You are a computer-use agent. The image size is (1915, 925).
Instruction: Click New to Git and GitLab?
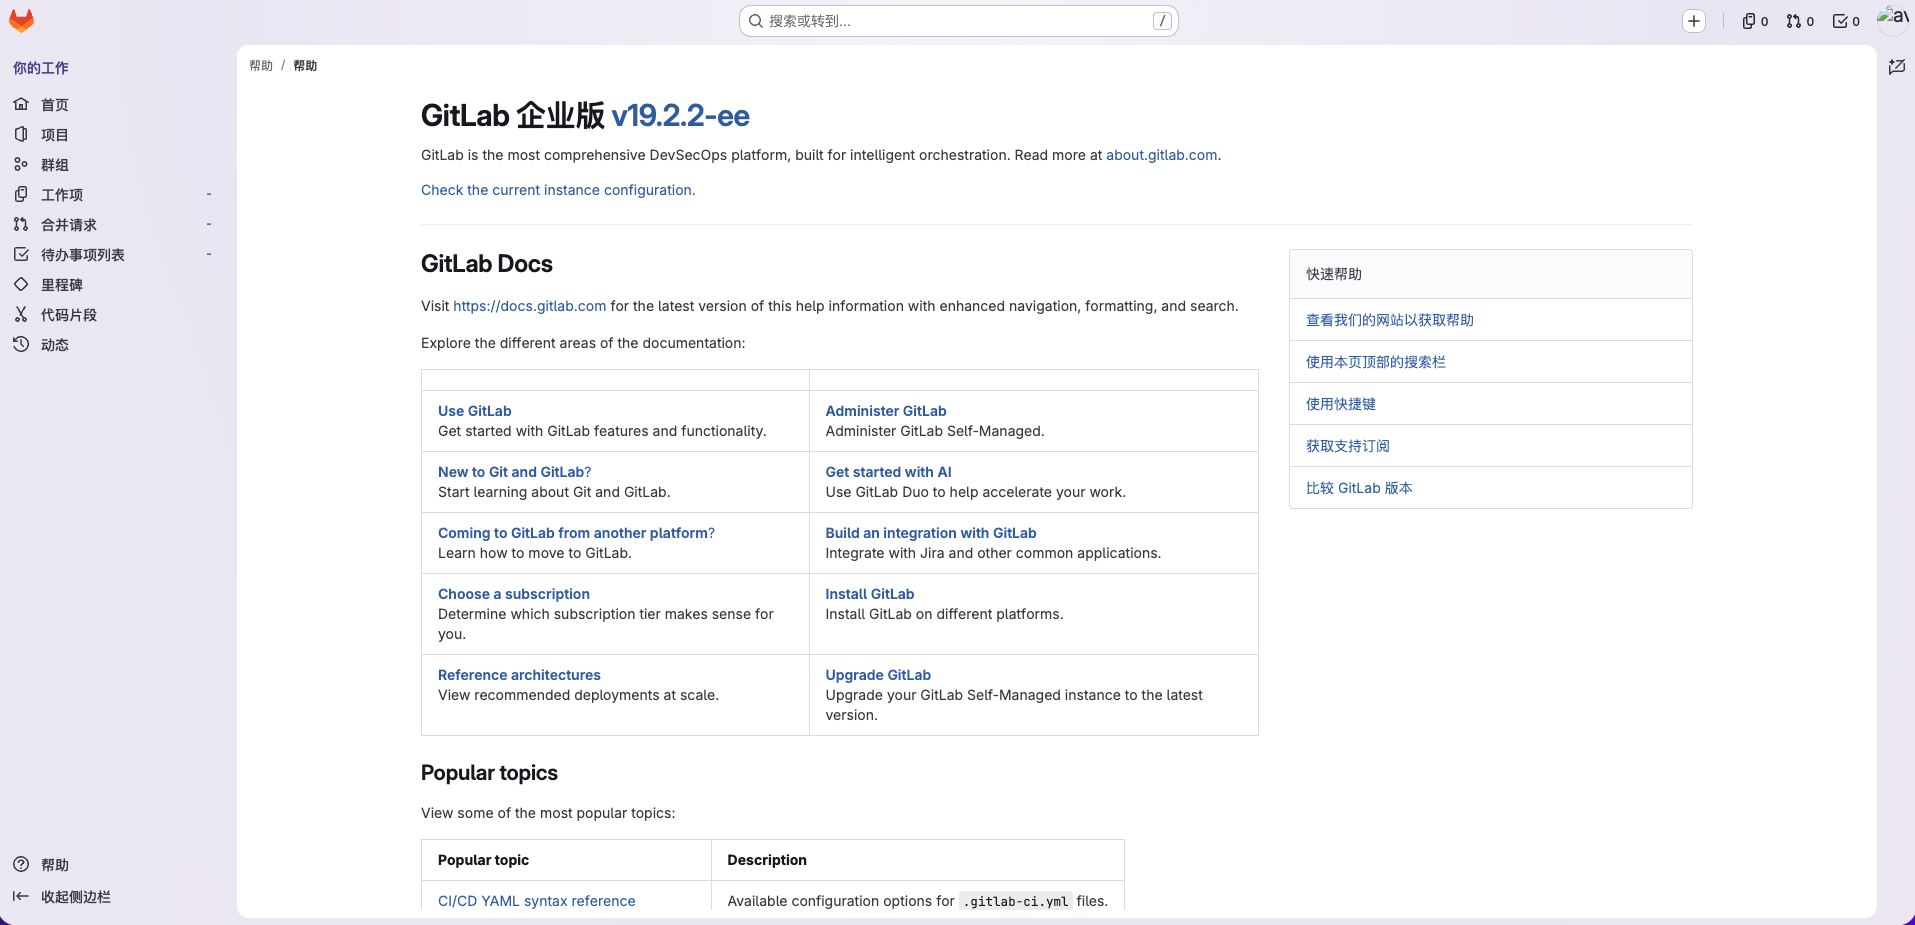tap(515, 472)
